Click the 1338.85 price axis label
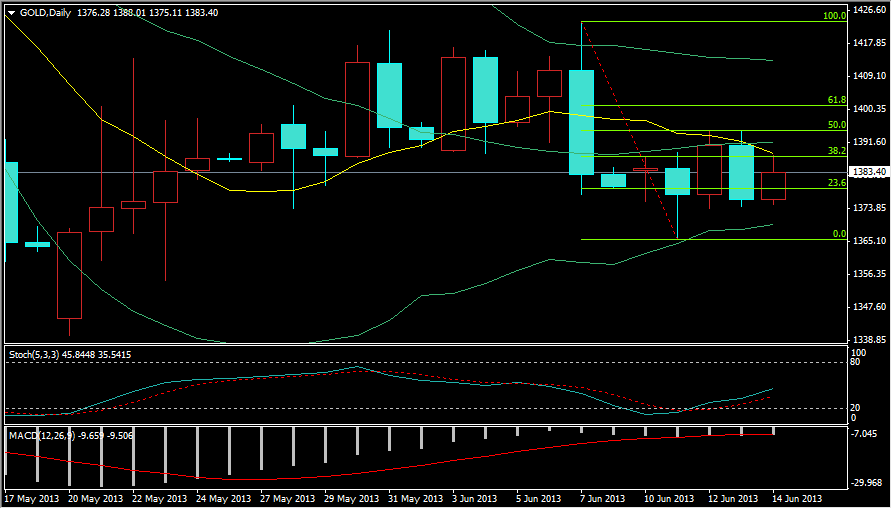 coord(870,340)
